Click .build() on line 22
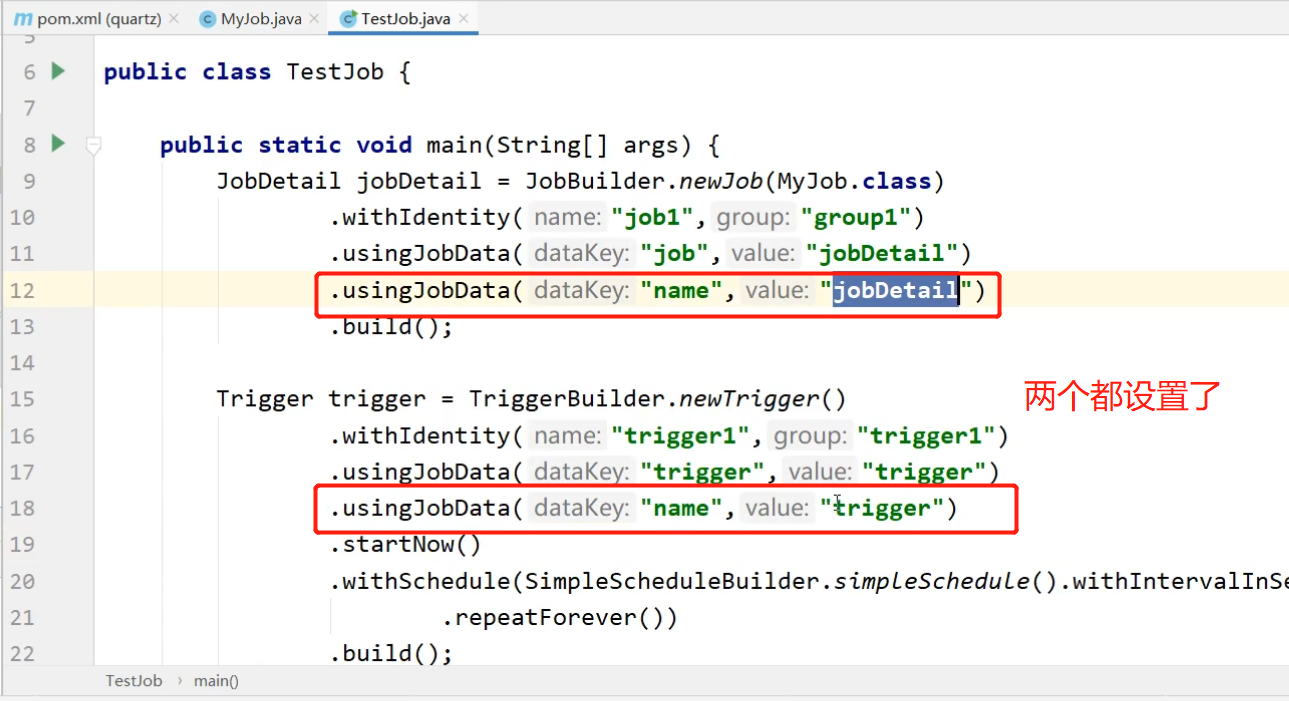Image resolution: width=1289 pixels, height=701 pixels. click(392, 653)
